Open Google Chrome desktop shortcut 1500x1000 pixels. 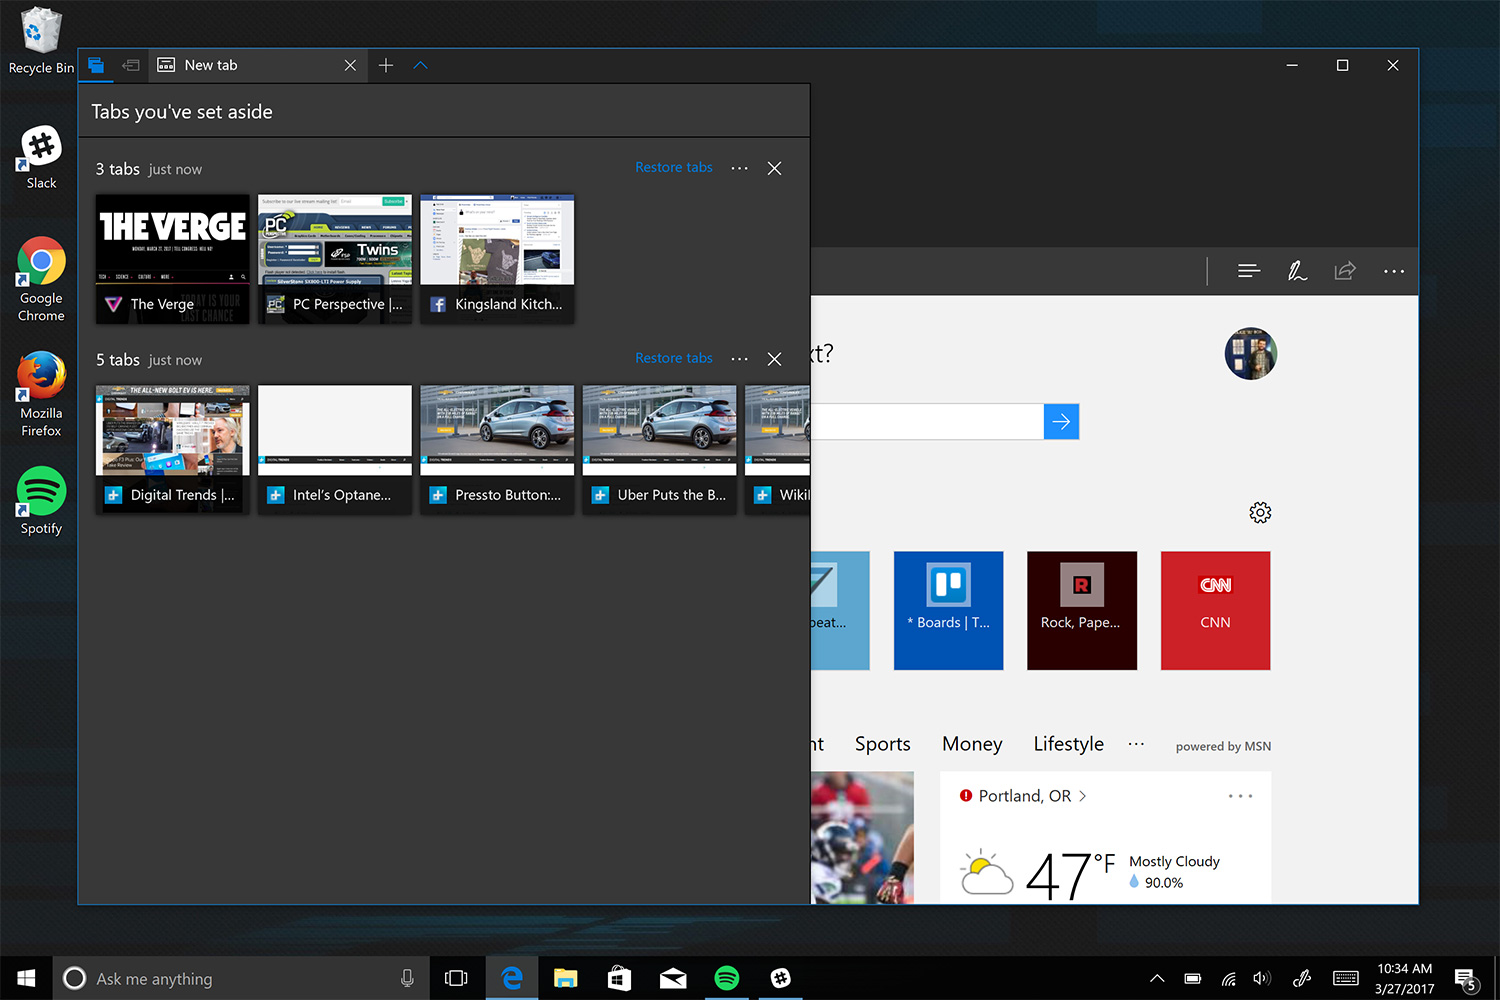(x=41, y=279)
